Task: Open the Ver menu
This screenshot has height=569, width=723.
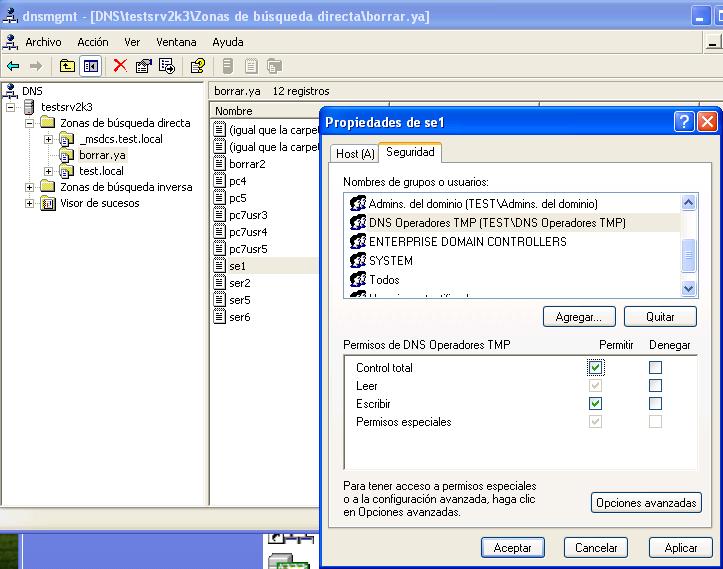Action: tap(132, 42)
